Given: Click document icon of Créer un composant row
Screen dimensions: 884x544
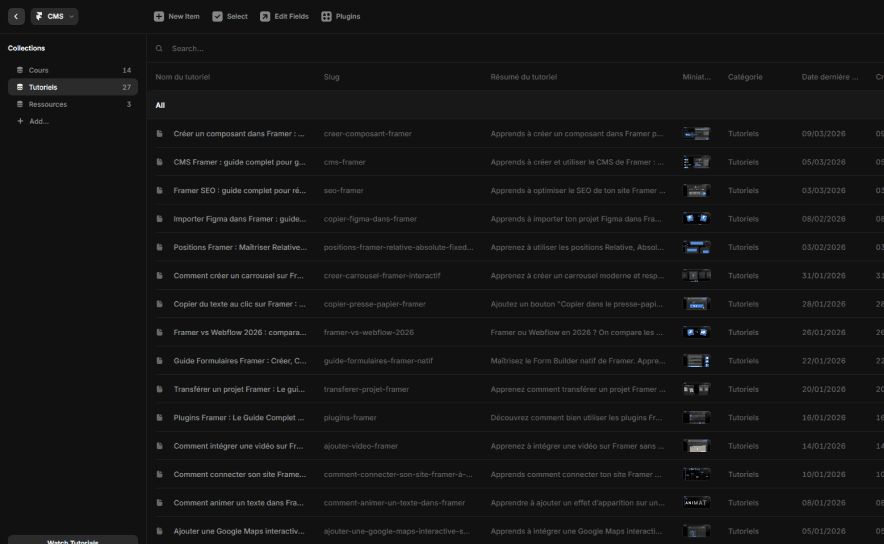Looking at the screenshot, I should coord(160,134).
